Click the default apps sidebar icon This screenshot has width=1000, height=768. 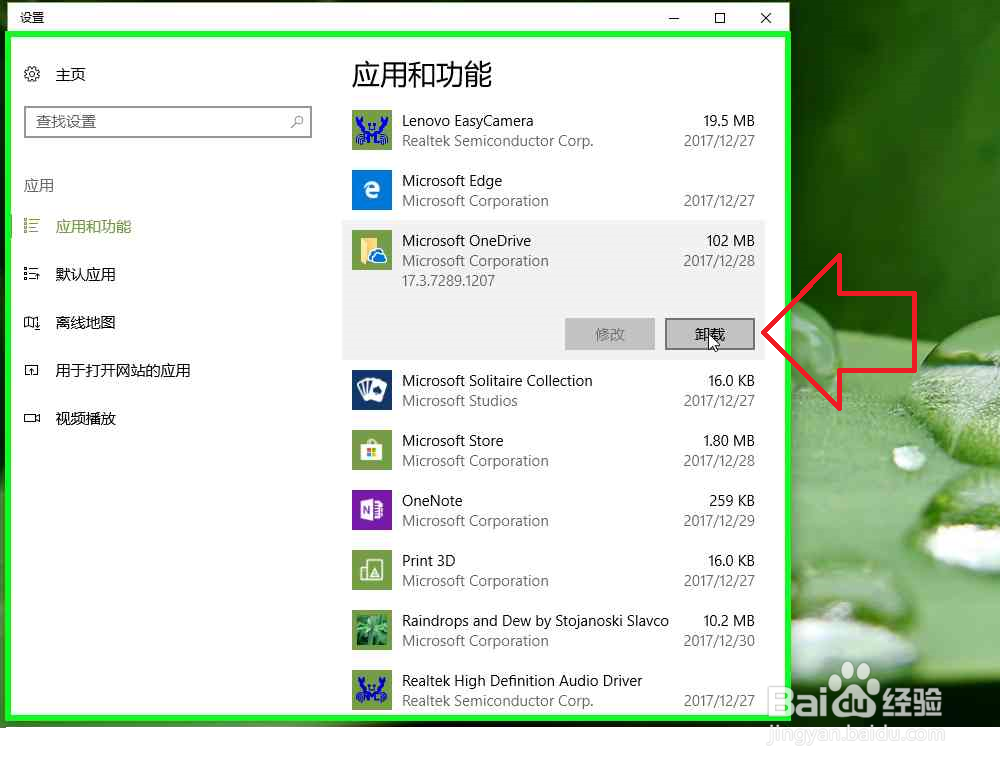point(32,274)
